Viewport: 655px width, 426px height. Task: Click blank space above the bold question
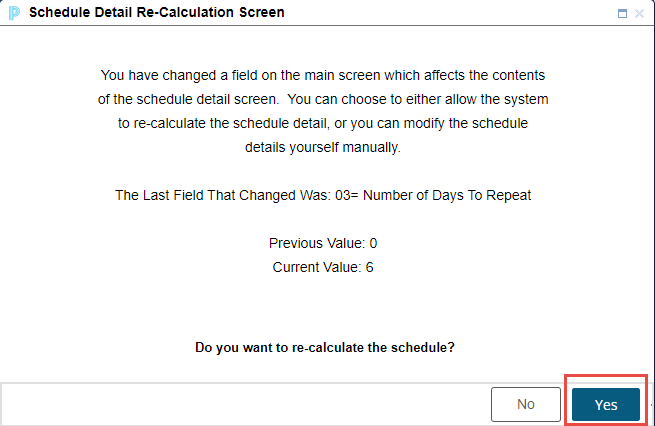(x=323, y=310)
